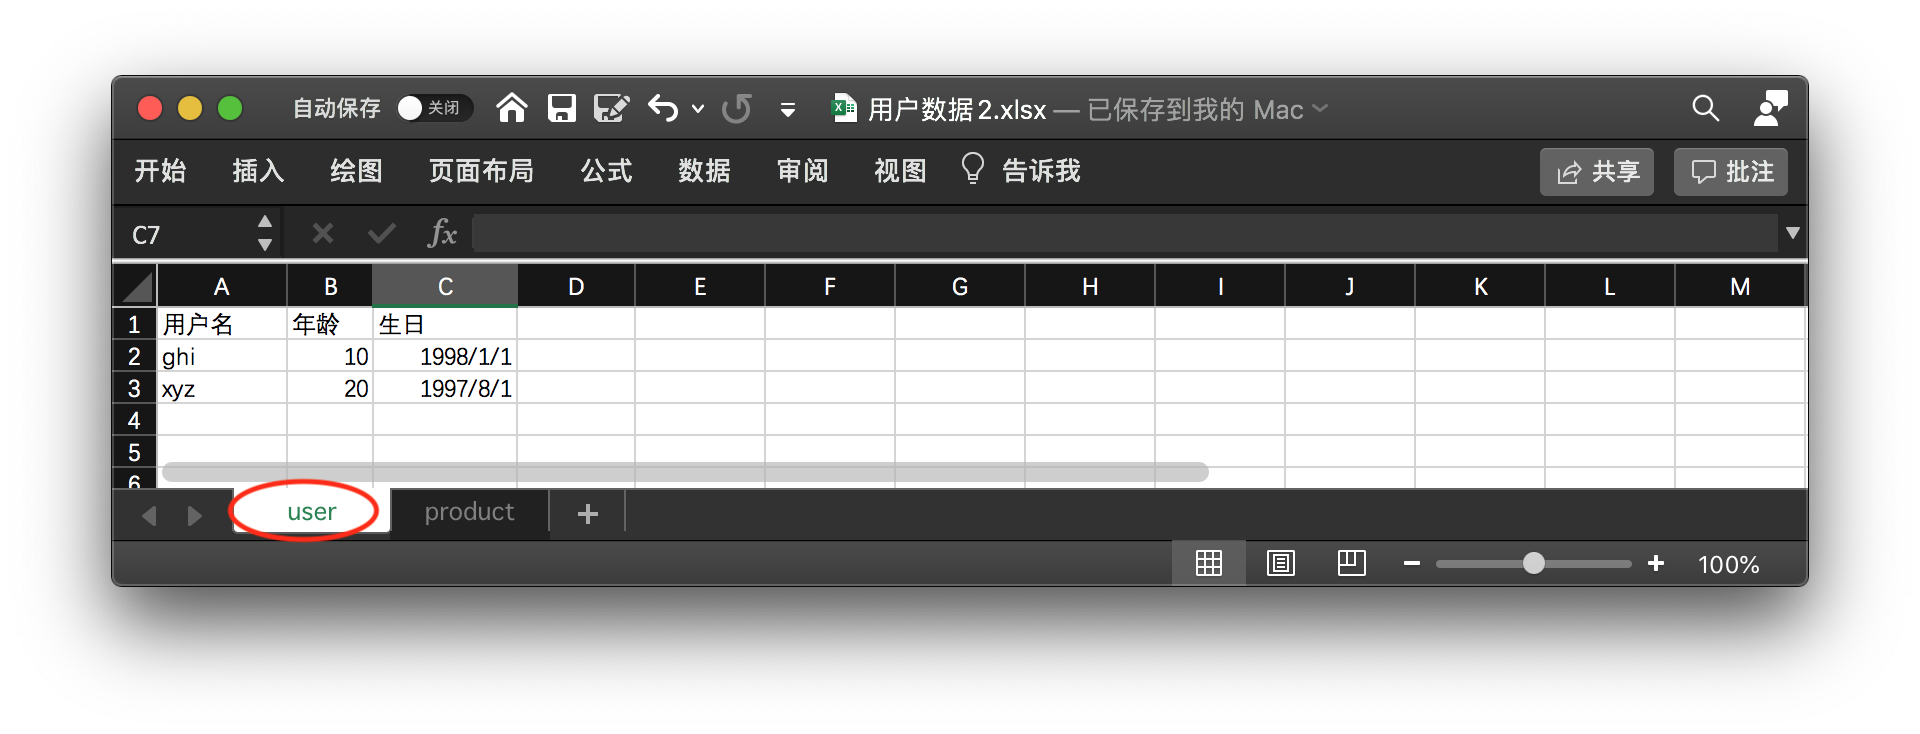Open the 插入 ribbon tab
This screenshot has height=734, width=1920.
(x=258, y=171)
